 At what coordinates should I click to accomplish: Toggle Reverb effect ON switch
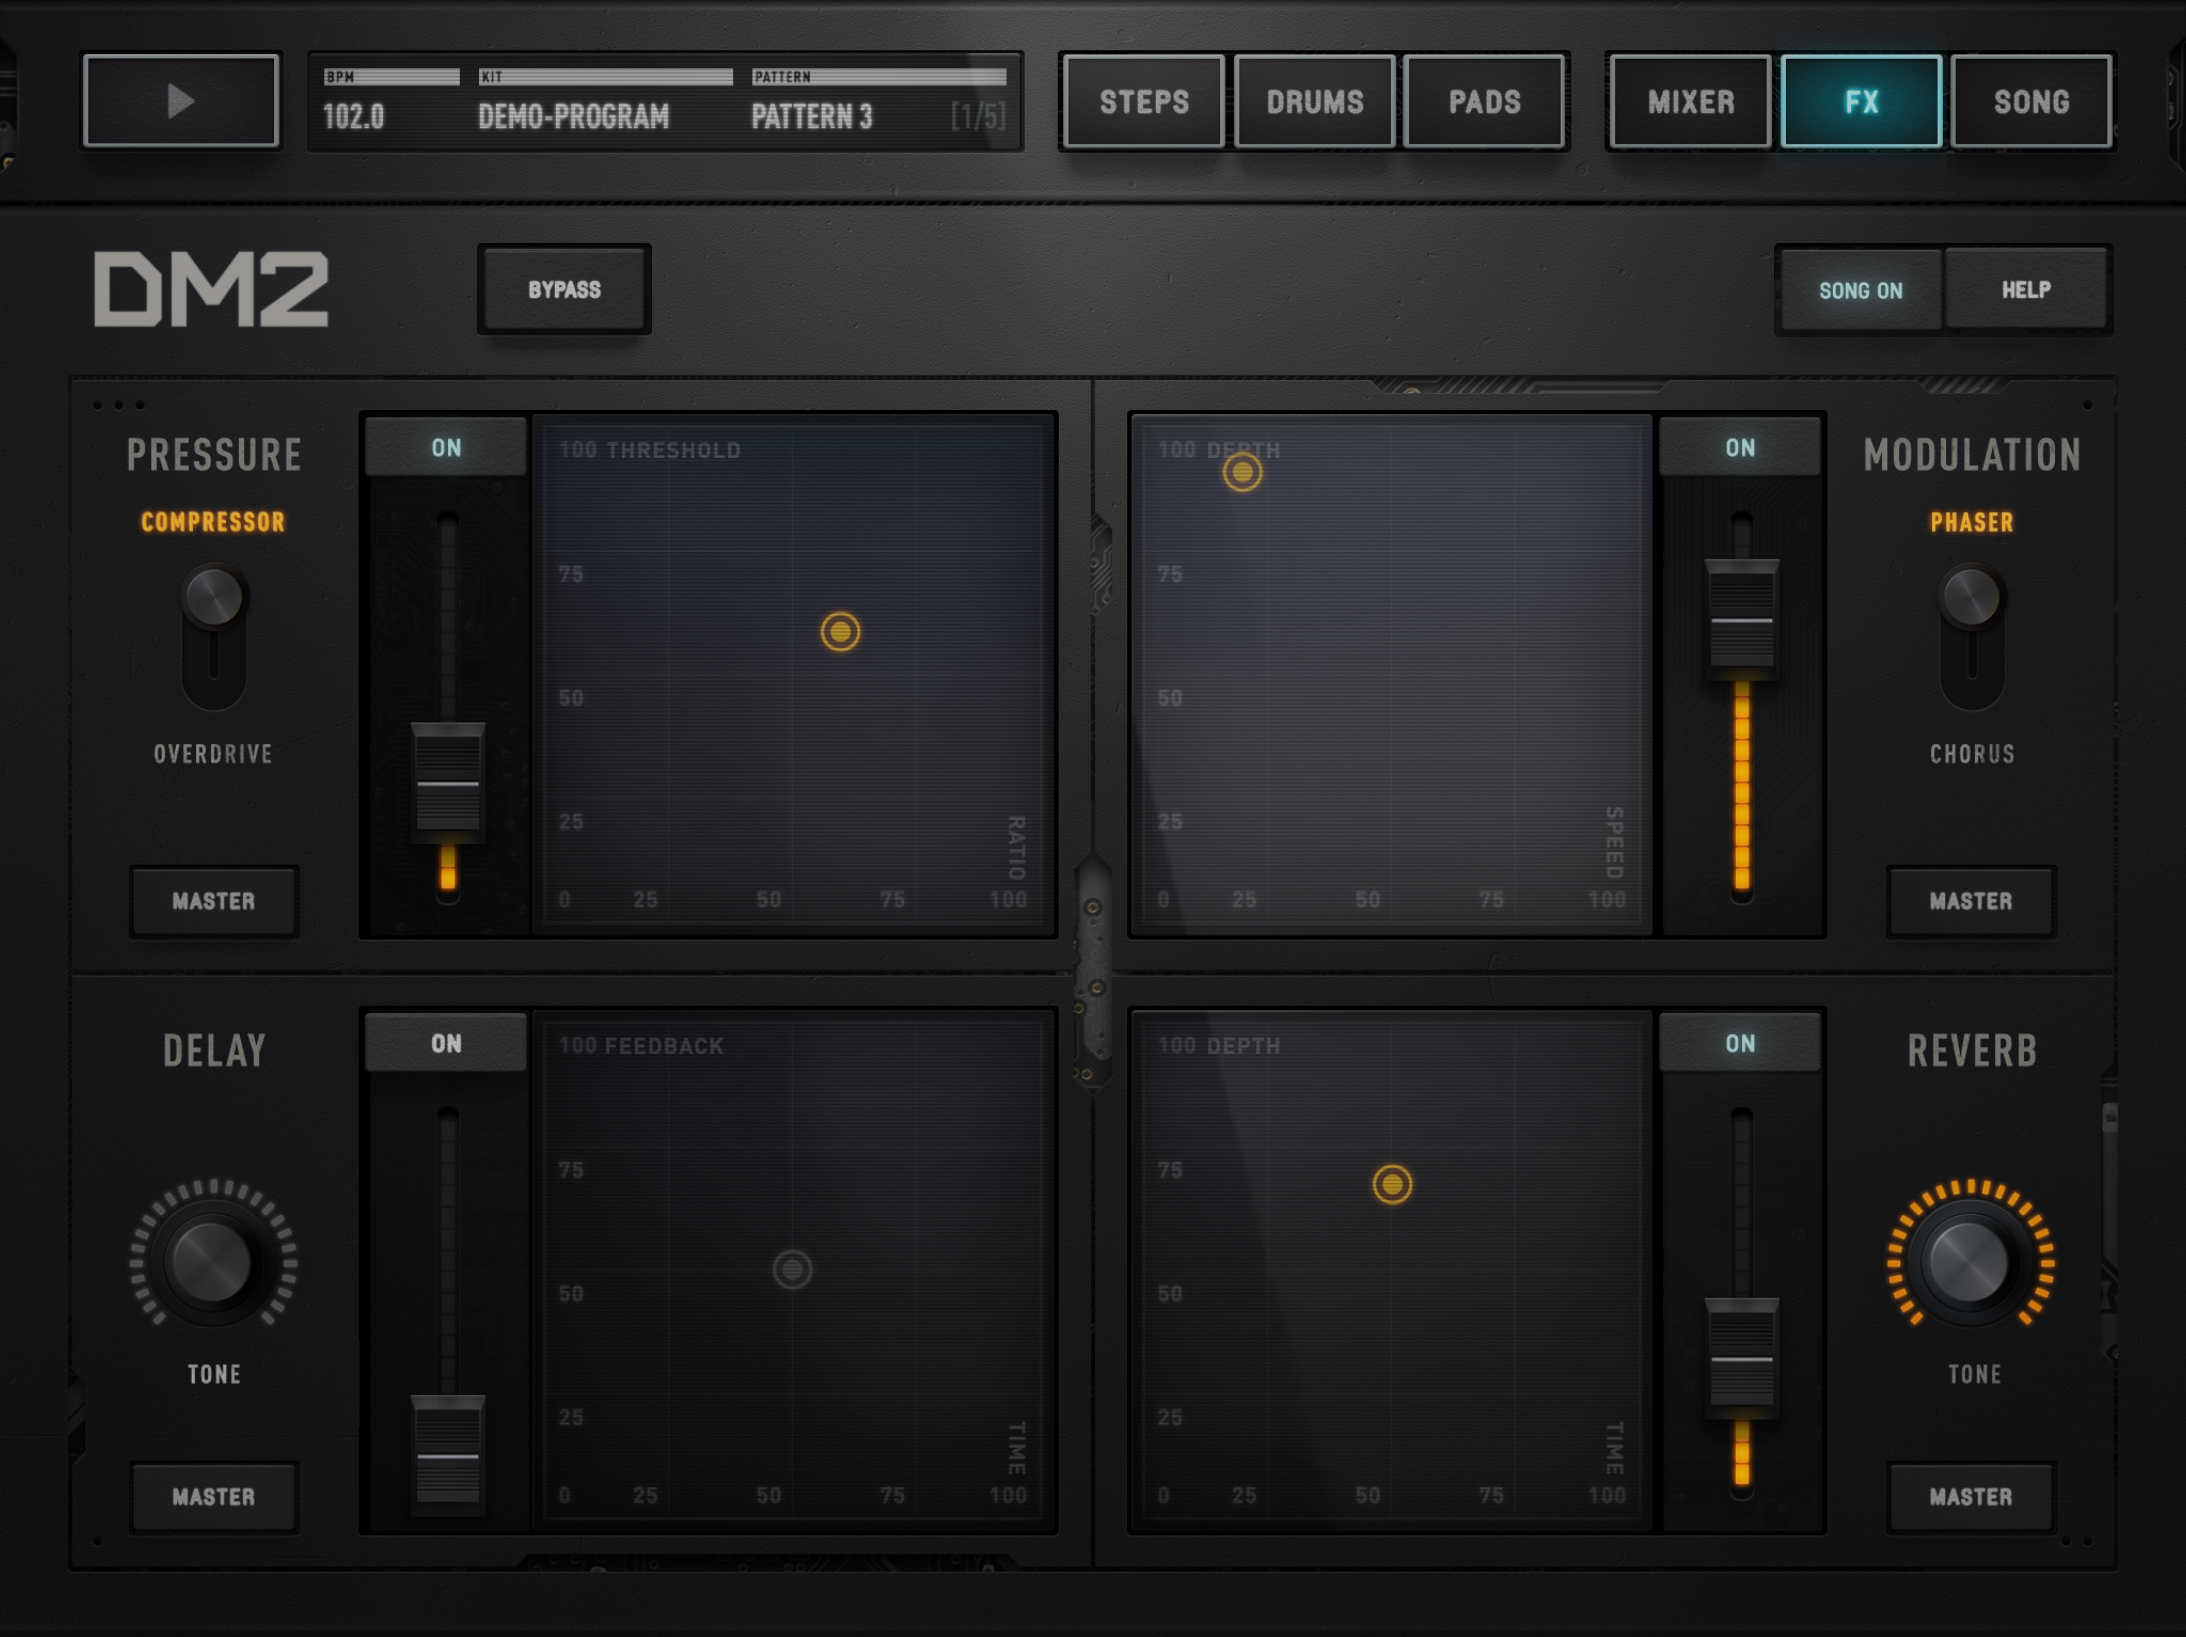coord(1740,1043)
